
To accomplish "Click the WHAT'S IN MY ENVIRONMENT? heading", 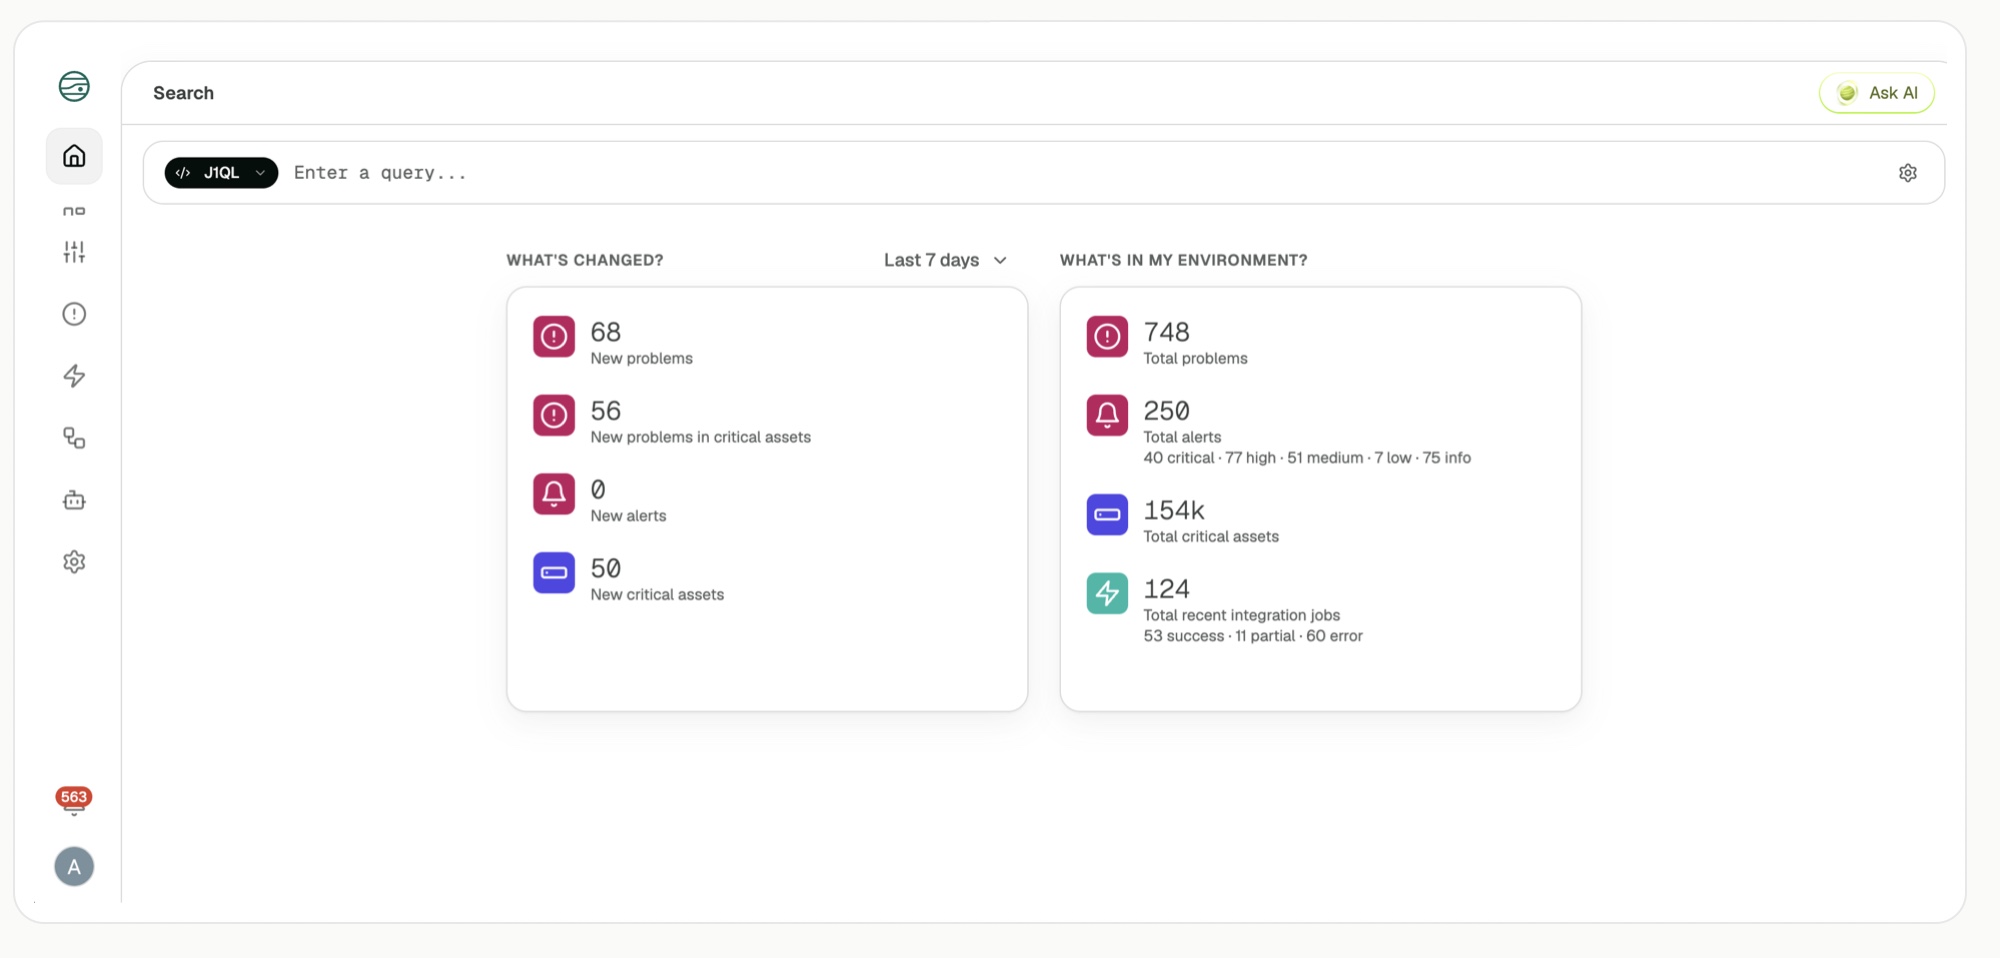I will click(x=1183, y=260).
